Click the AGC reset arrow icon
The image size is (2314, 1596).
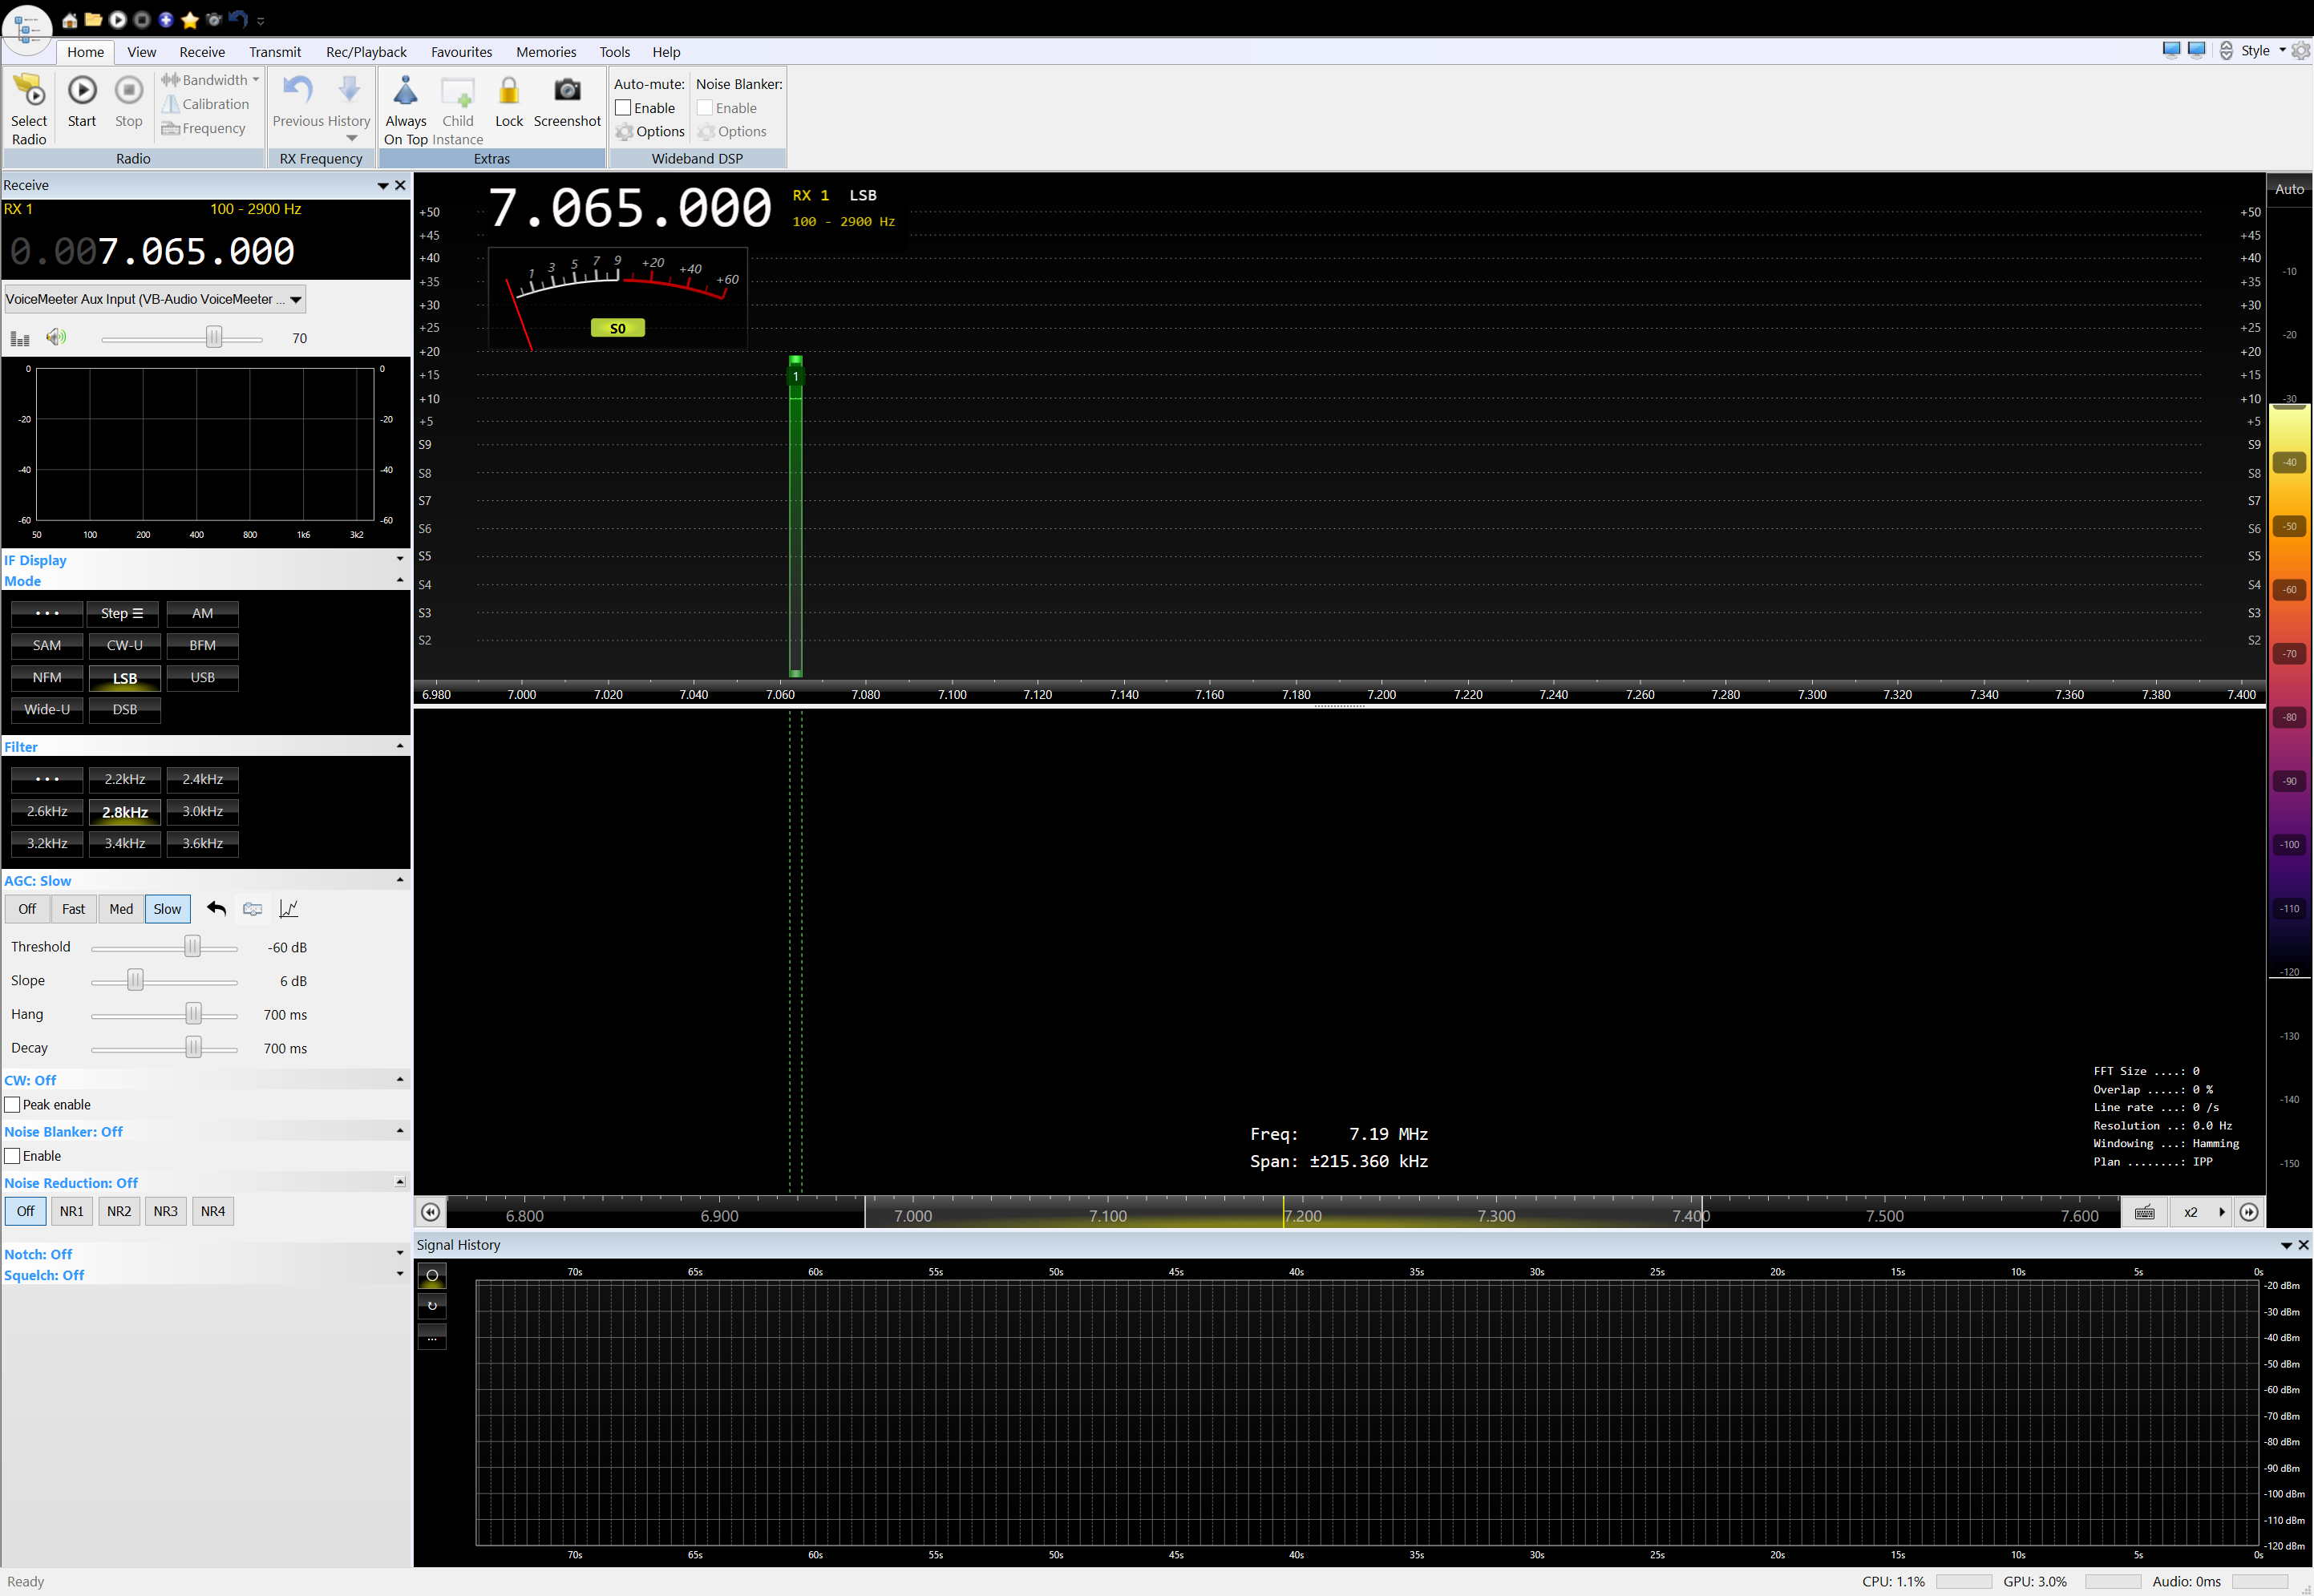click(x=216, y=909)
